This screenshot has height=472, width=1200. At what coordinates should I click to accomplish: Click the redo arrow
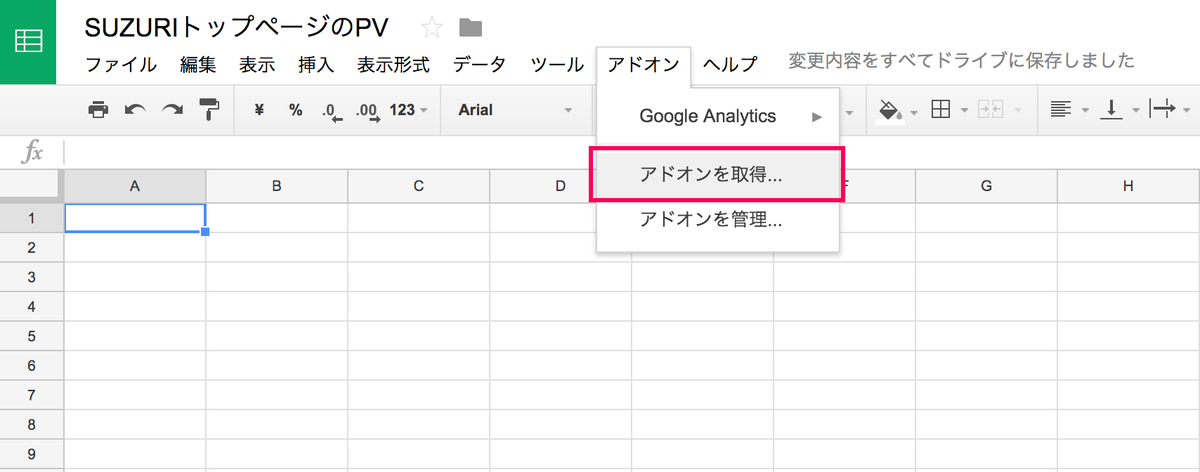point(172,110)
